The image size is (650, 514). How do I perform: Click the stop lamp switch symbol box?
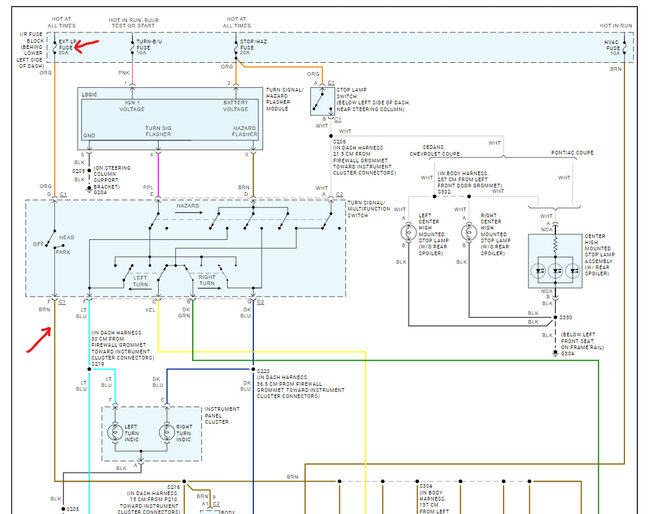point(323,102)
